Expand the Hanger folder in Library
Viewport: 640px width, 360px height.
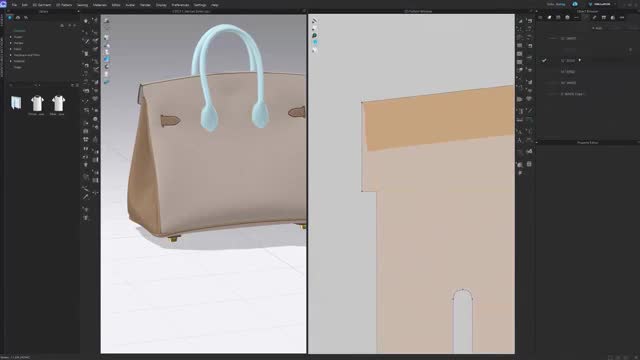click(x=11, y=43)
